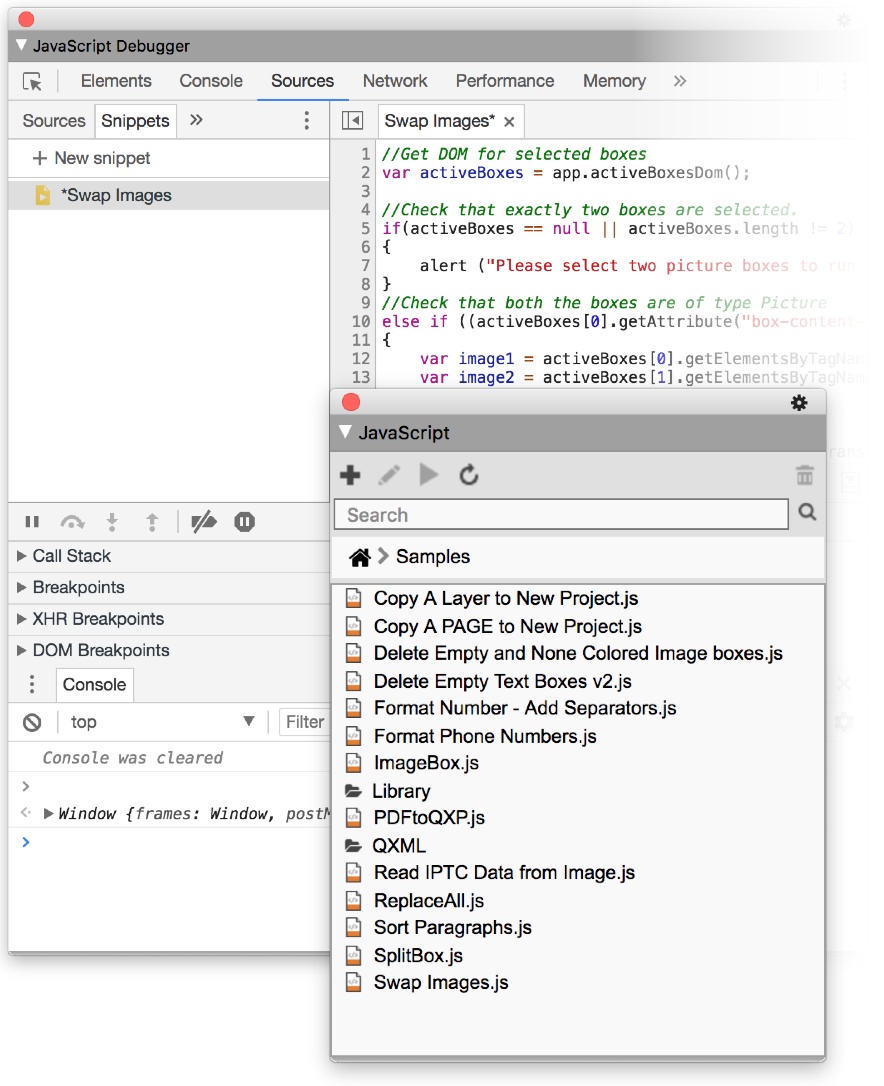Focus the console Filter field
The image size is (884, 1086).
(x=304, y=722)
